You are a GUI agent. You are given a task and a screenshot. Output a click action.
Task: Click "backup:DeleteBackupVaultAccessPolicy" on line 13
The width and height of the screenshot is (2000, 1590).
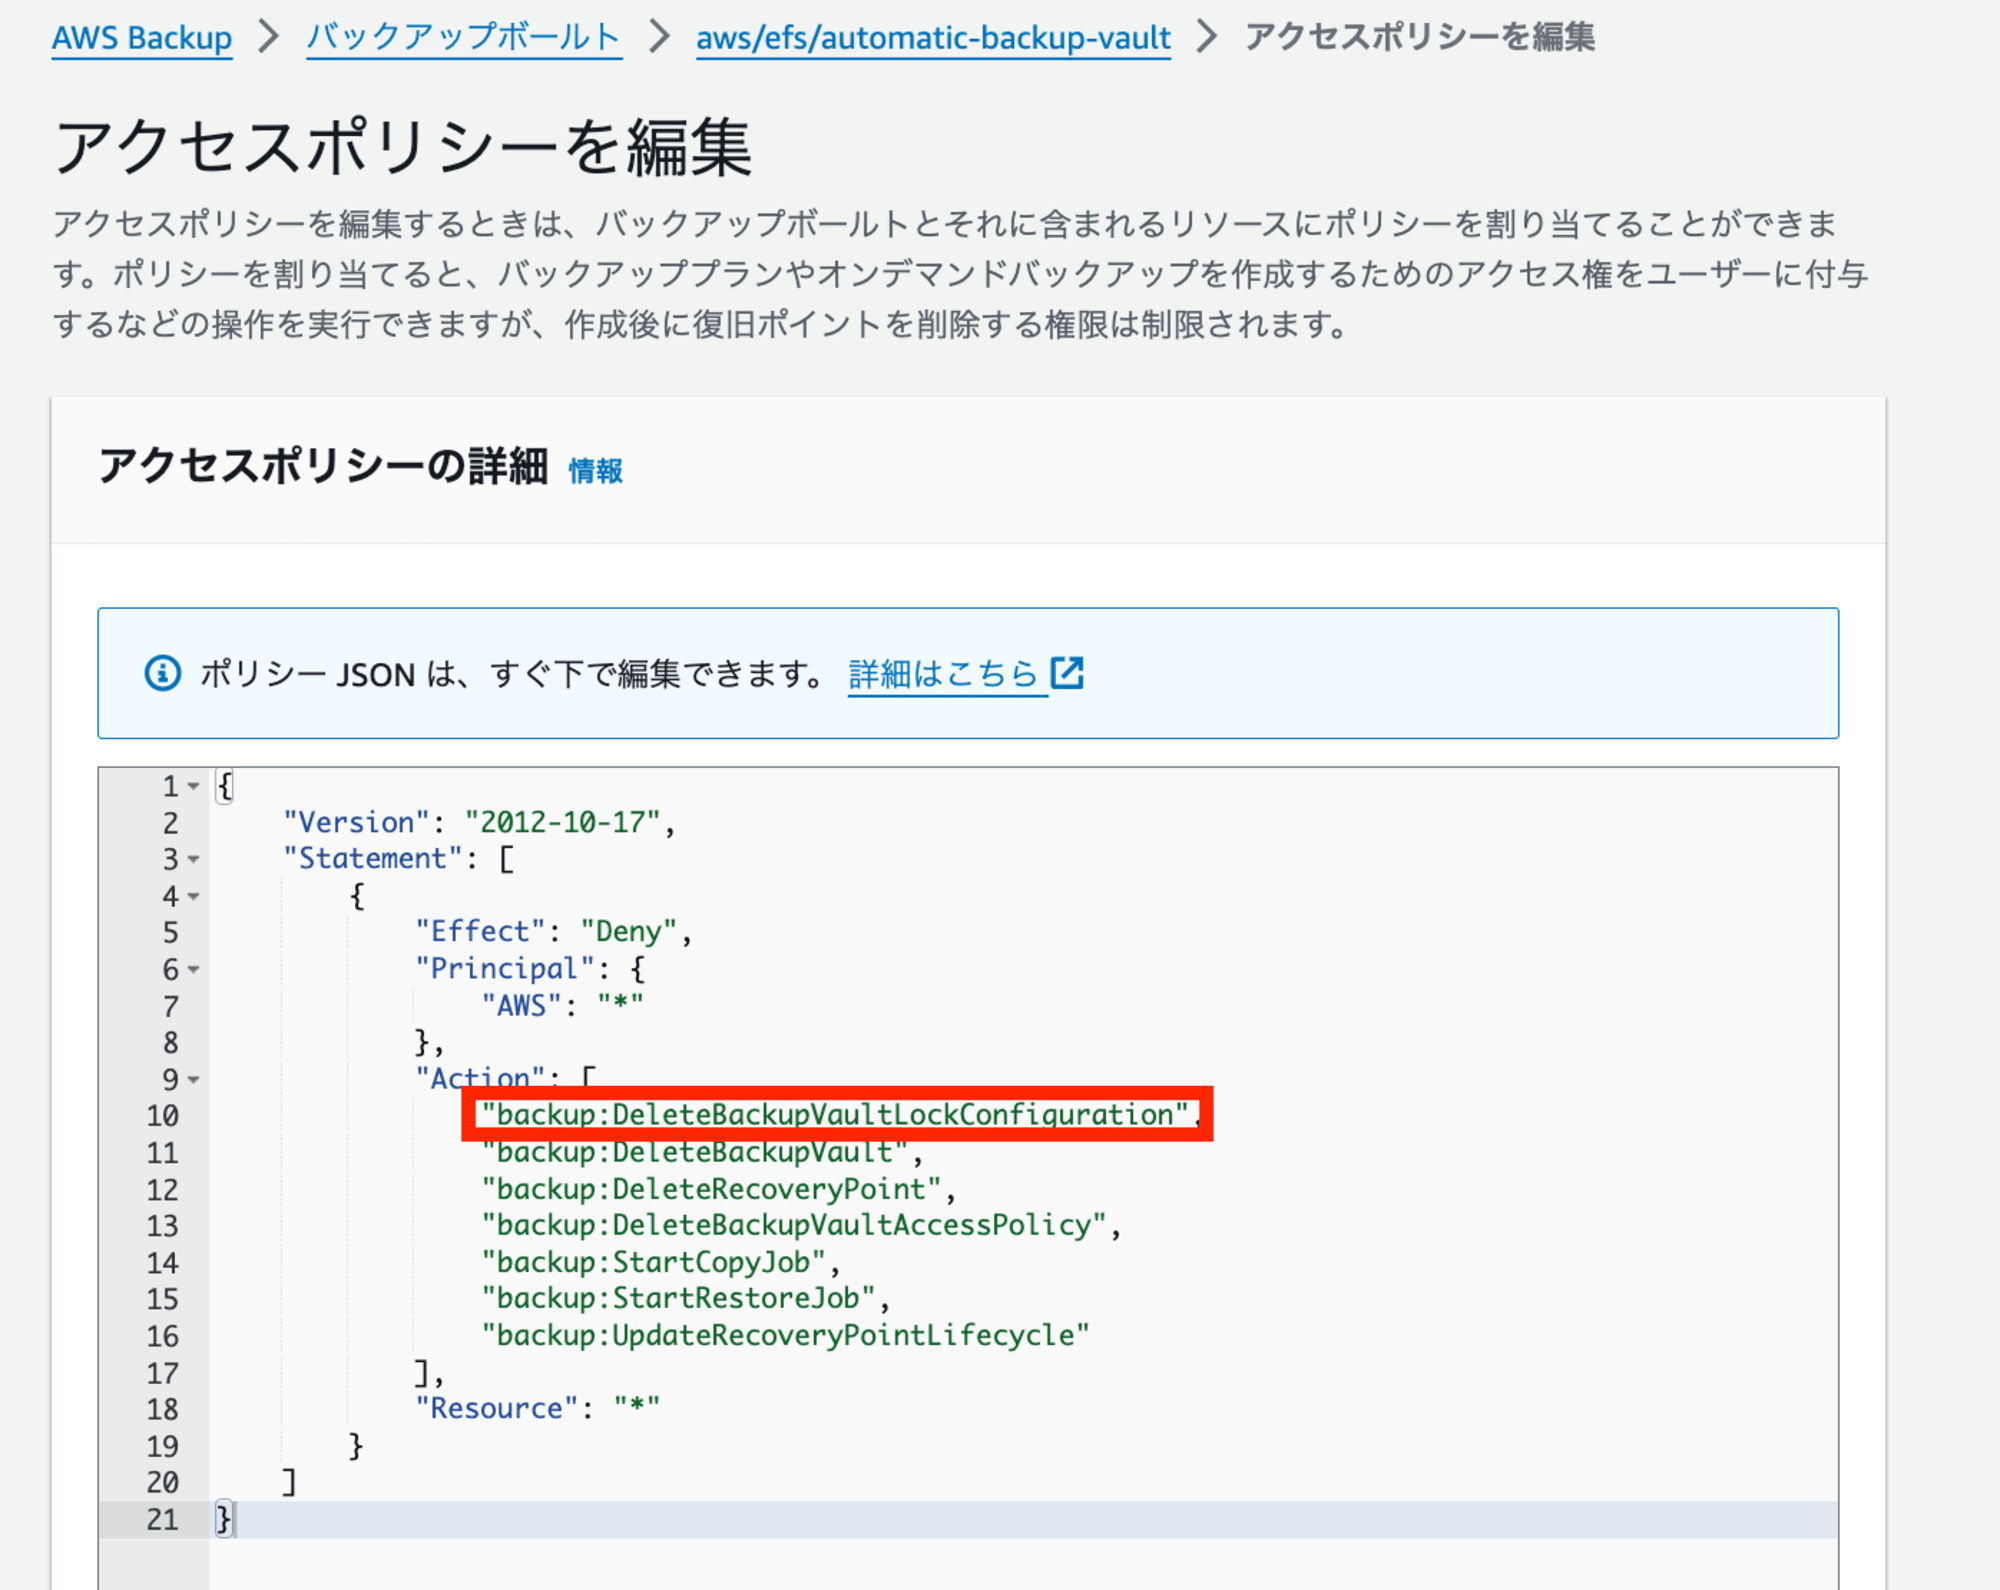[793, 1225]
